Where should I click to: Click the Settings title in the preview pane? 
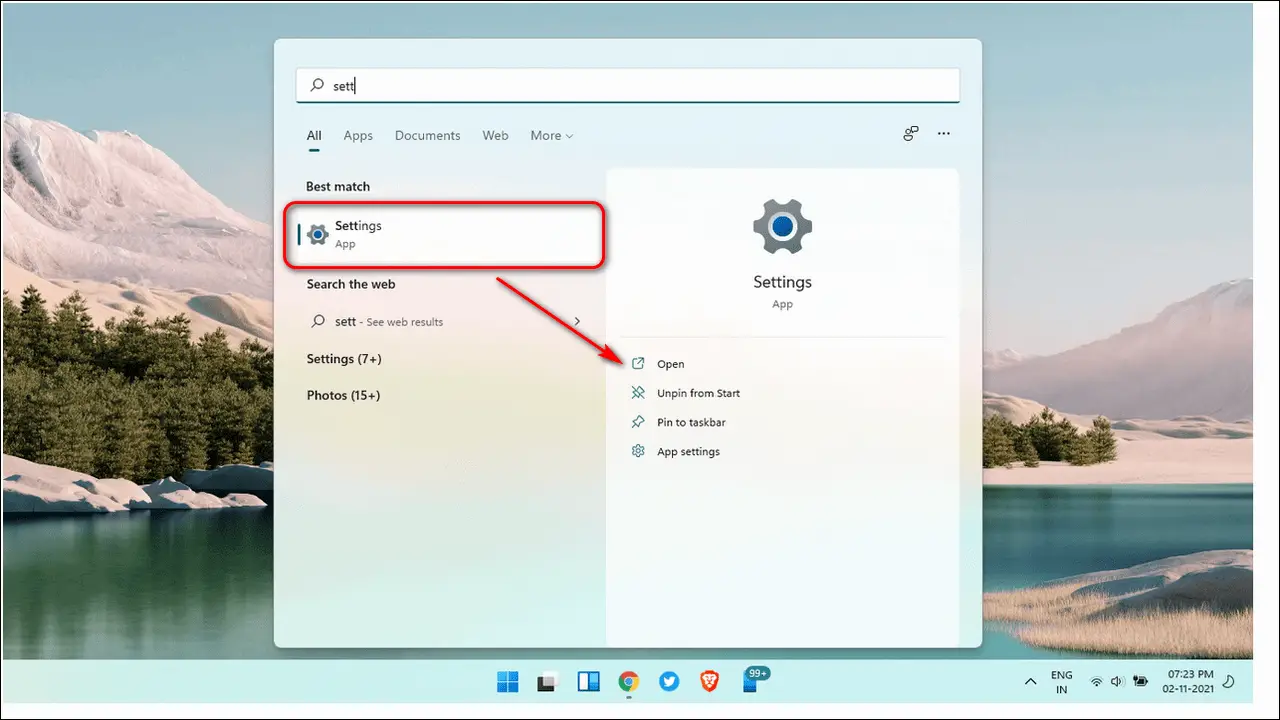[x=782, y=282]
